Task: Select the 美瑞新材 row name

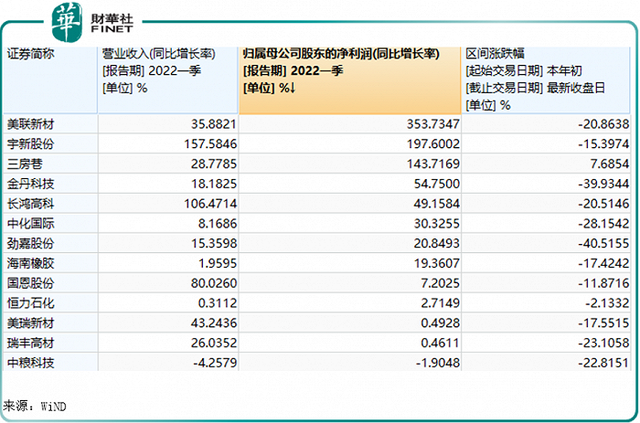Action: point(31,323)
